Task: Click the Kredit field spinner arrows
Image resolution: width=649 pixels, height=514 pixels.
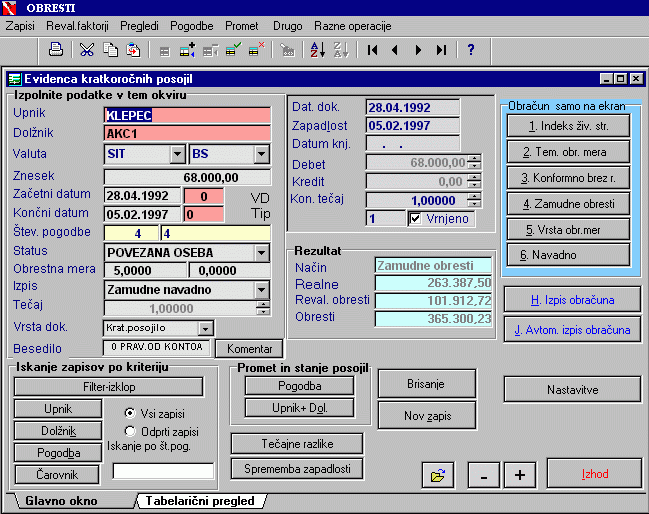Action: (x=474, y=181)
